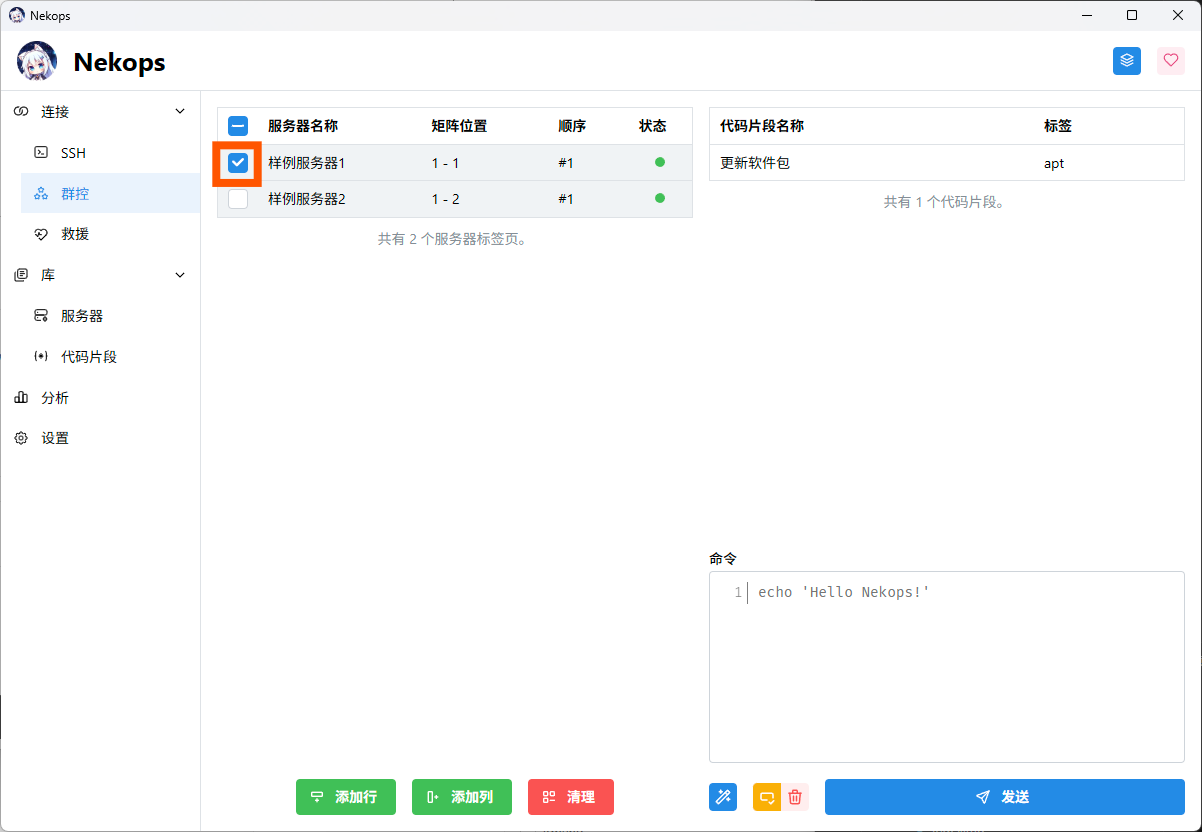Check the 样例服务器2 checkbox
The image size is (1202, 832).
tap(238, 199)
